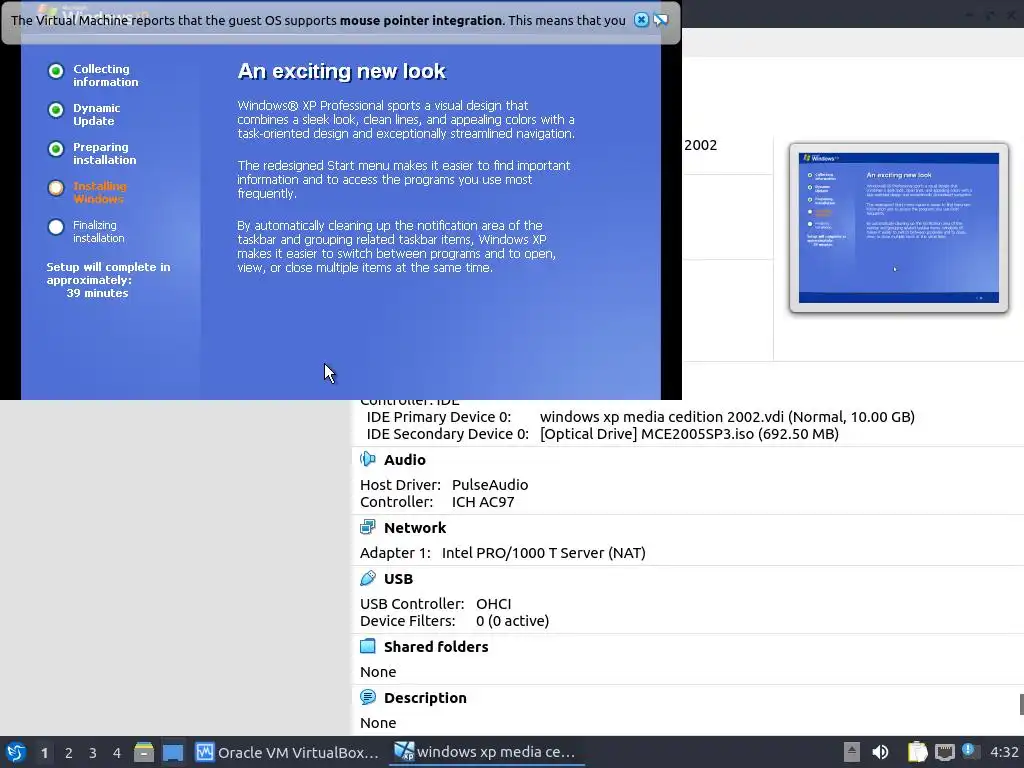Click the PulseAudio host driver value
The width and height of the screenshot is (1024, 768).
point(490,485)
